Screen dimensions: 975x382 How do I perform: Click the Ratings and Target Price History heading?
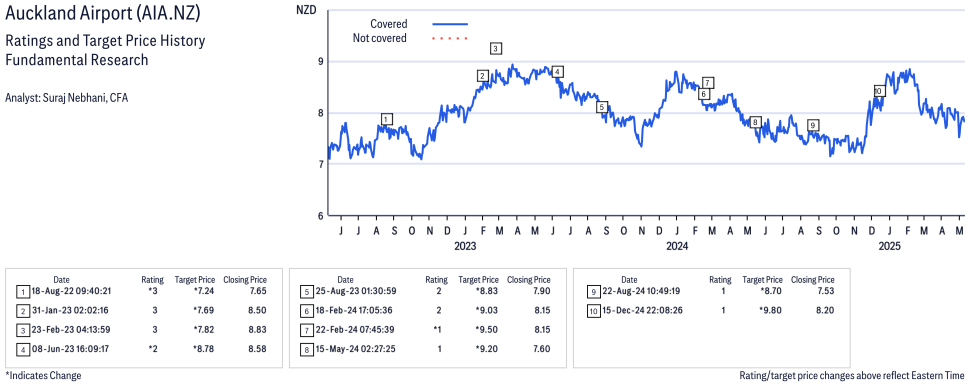(105, 42)
